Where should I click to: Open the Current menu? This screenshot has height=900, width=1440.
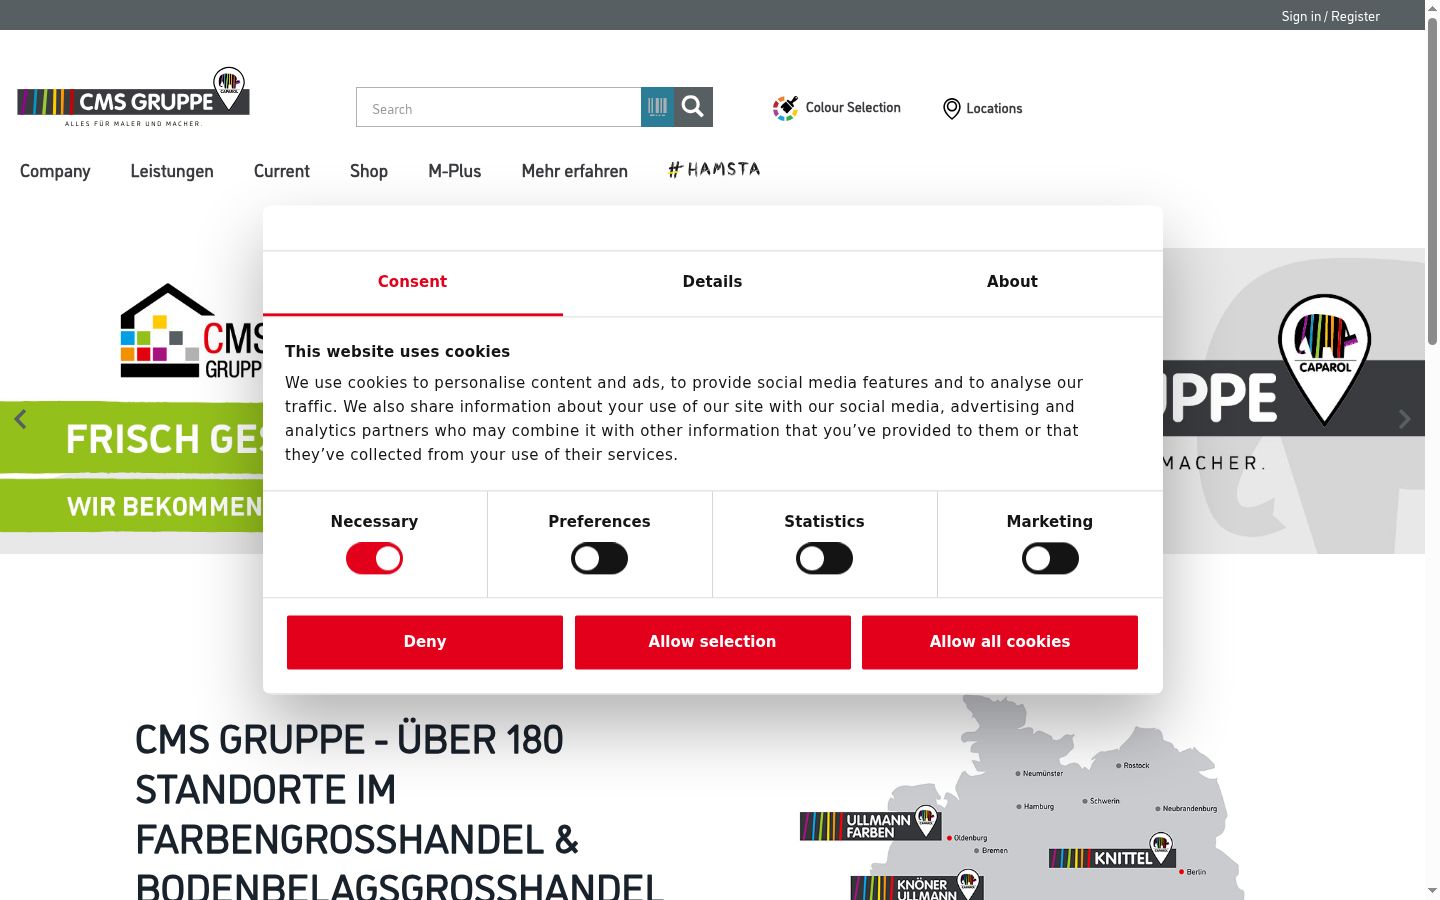tap(282, 171)
